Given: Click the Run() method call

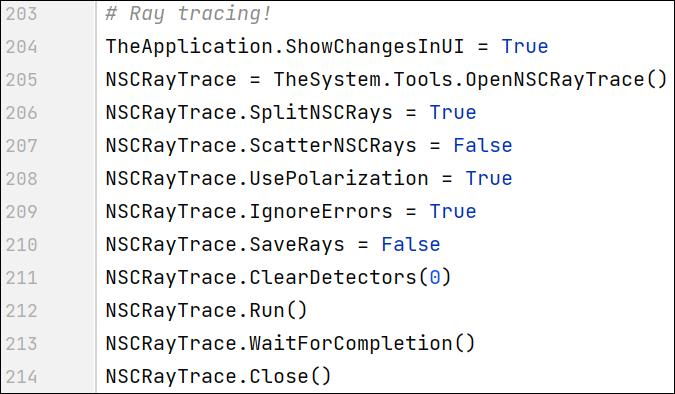Looking at the screenshot, I should point(278,310).
